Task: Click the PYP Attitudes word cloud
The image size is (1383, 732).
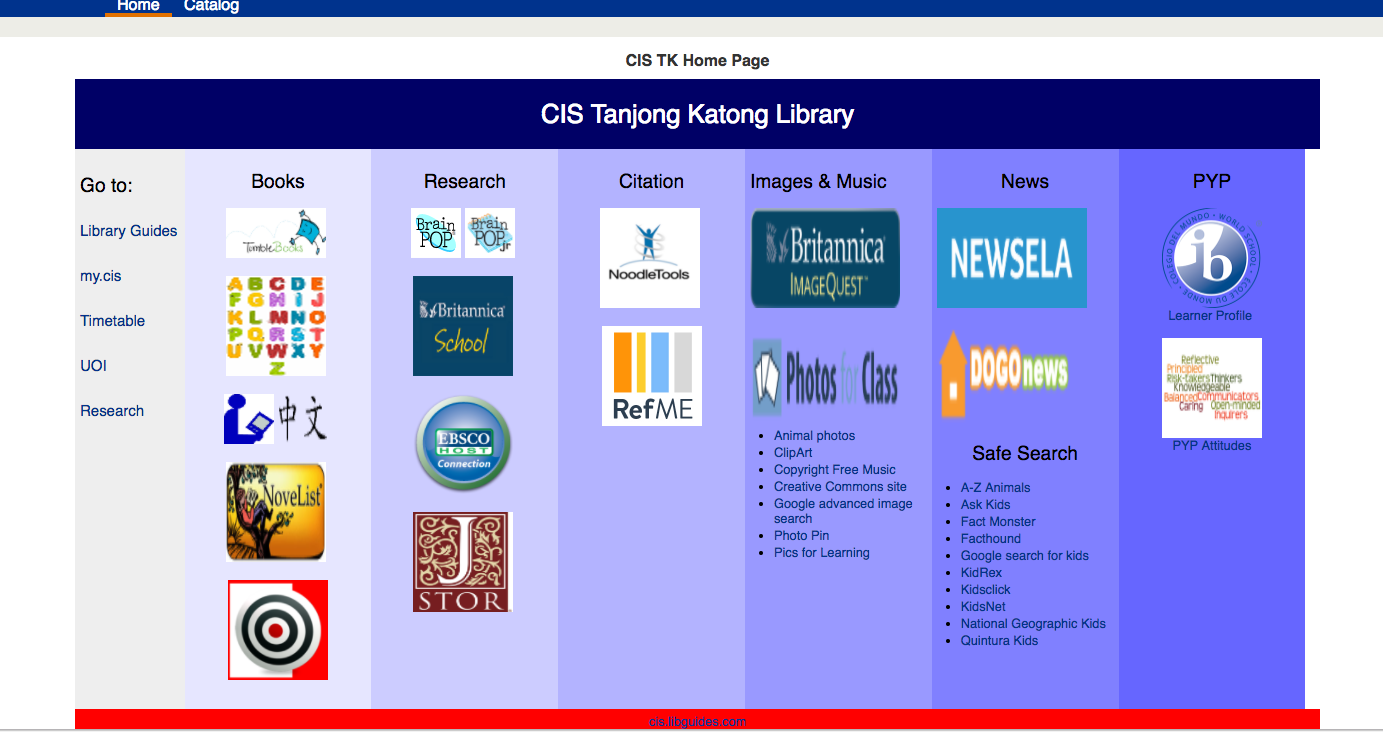Action: (1212, 388)
